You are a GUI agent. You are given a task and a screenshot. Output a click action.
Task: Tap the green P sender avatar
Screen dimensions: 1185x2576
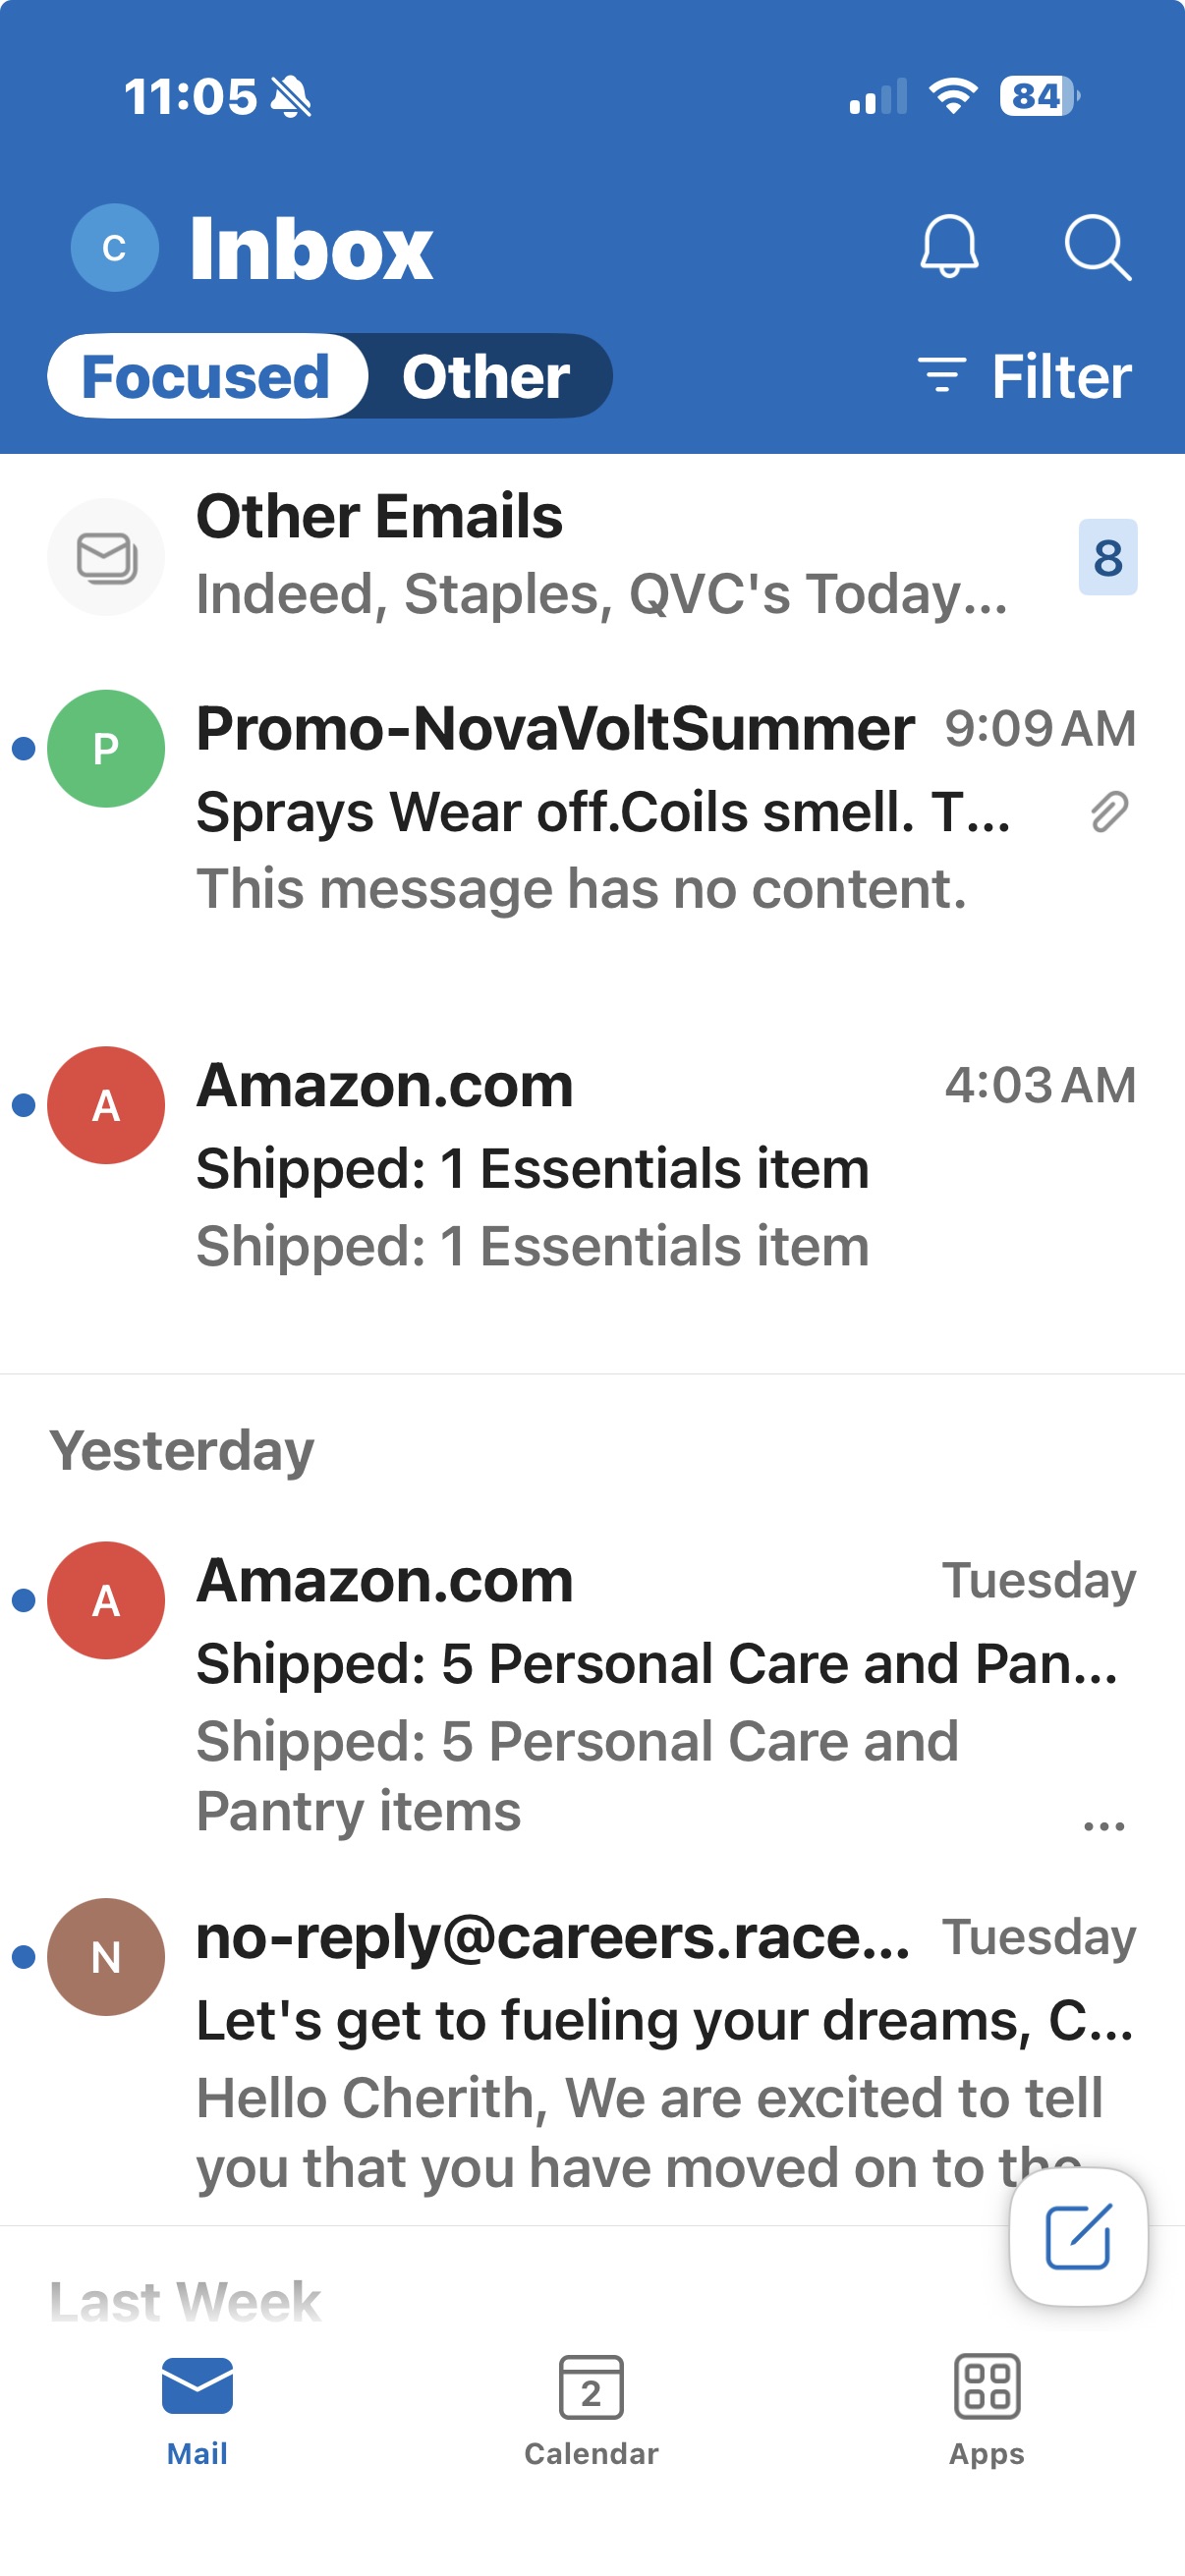106,748
